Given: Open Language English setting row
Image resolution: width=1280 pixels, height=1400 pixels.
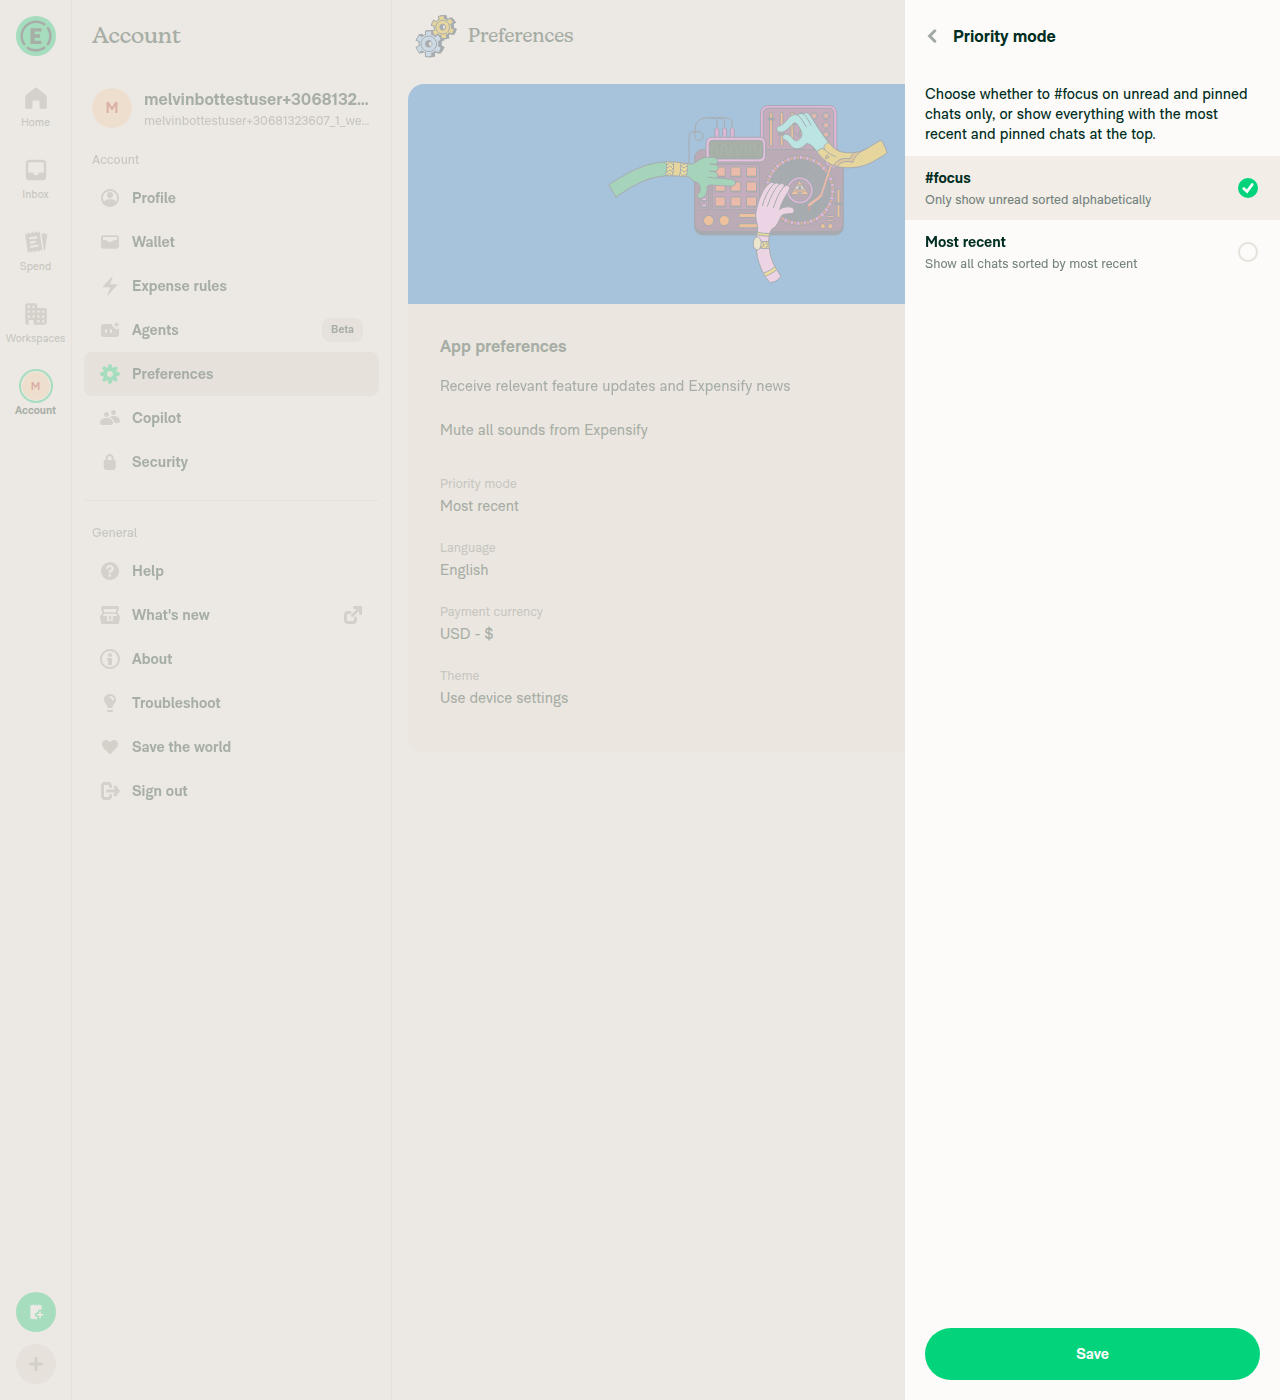Looking at the screenshot, I should click(656, 560).
